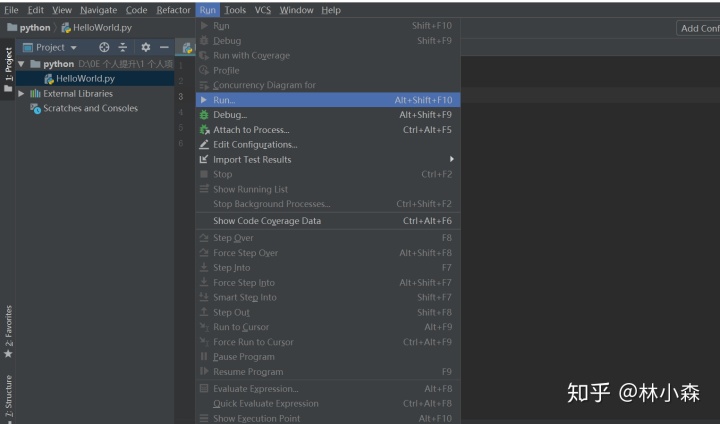Screen dimensions: 720x424
Task: Click the Attach to Process icon
Action: coord(204,130)
